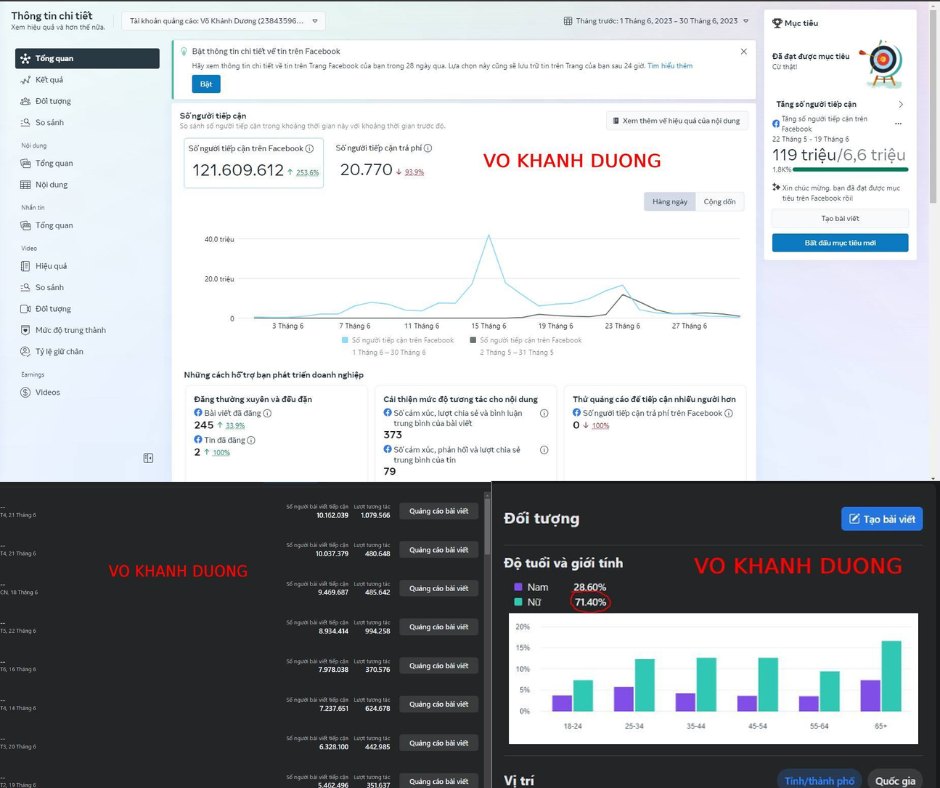Switch the chart to Cộng dồn view
The image size is (940, 788).
[x=719, y=201]
